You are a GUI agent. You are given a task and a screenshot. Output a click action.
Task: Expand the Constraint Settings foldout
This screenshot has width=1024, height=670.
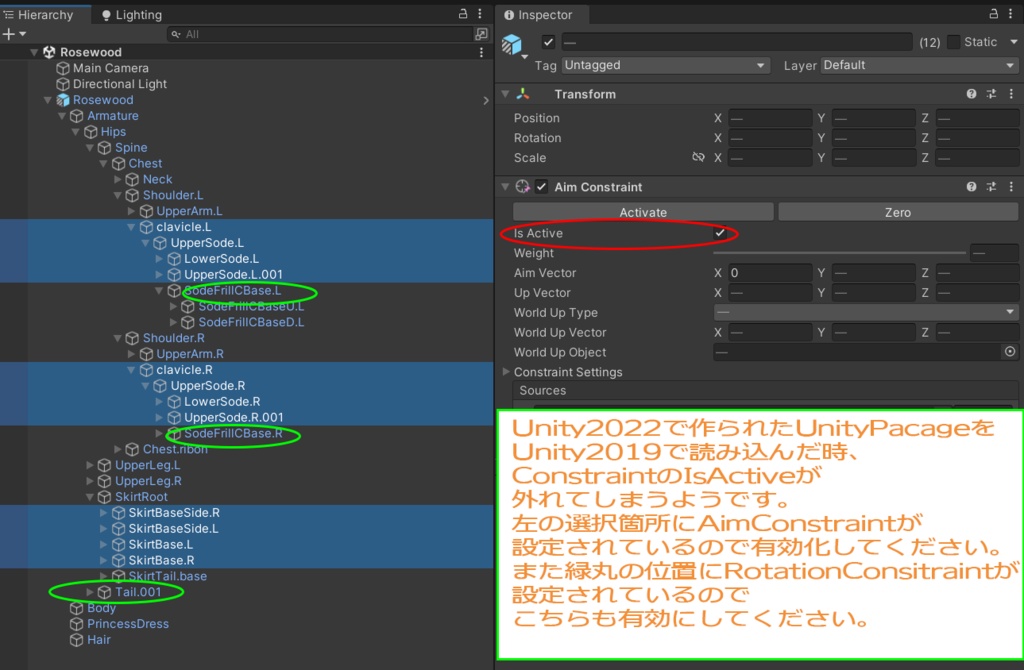click(505, 372)
